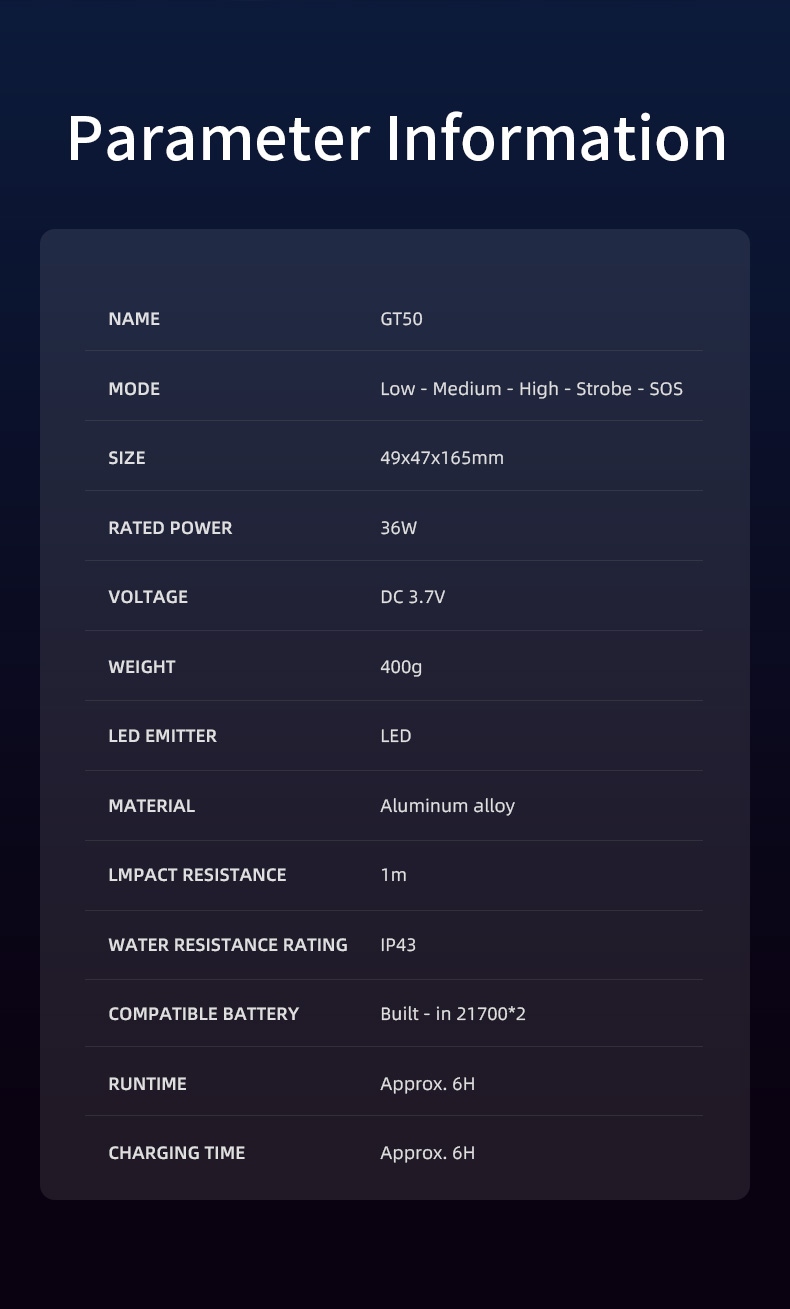The width and height of the screenshot is (790, 1309).
Task: Click the RATED POWER label
Action: point(170,528)
